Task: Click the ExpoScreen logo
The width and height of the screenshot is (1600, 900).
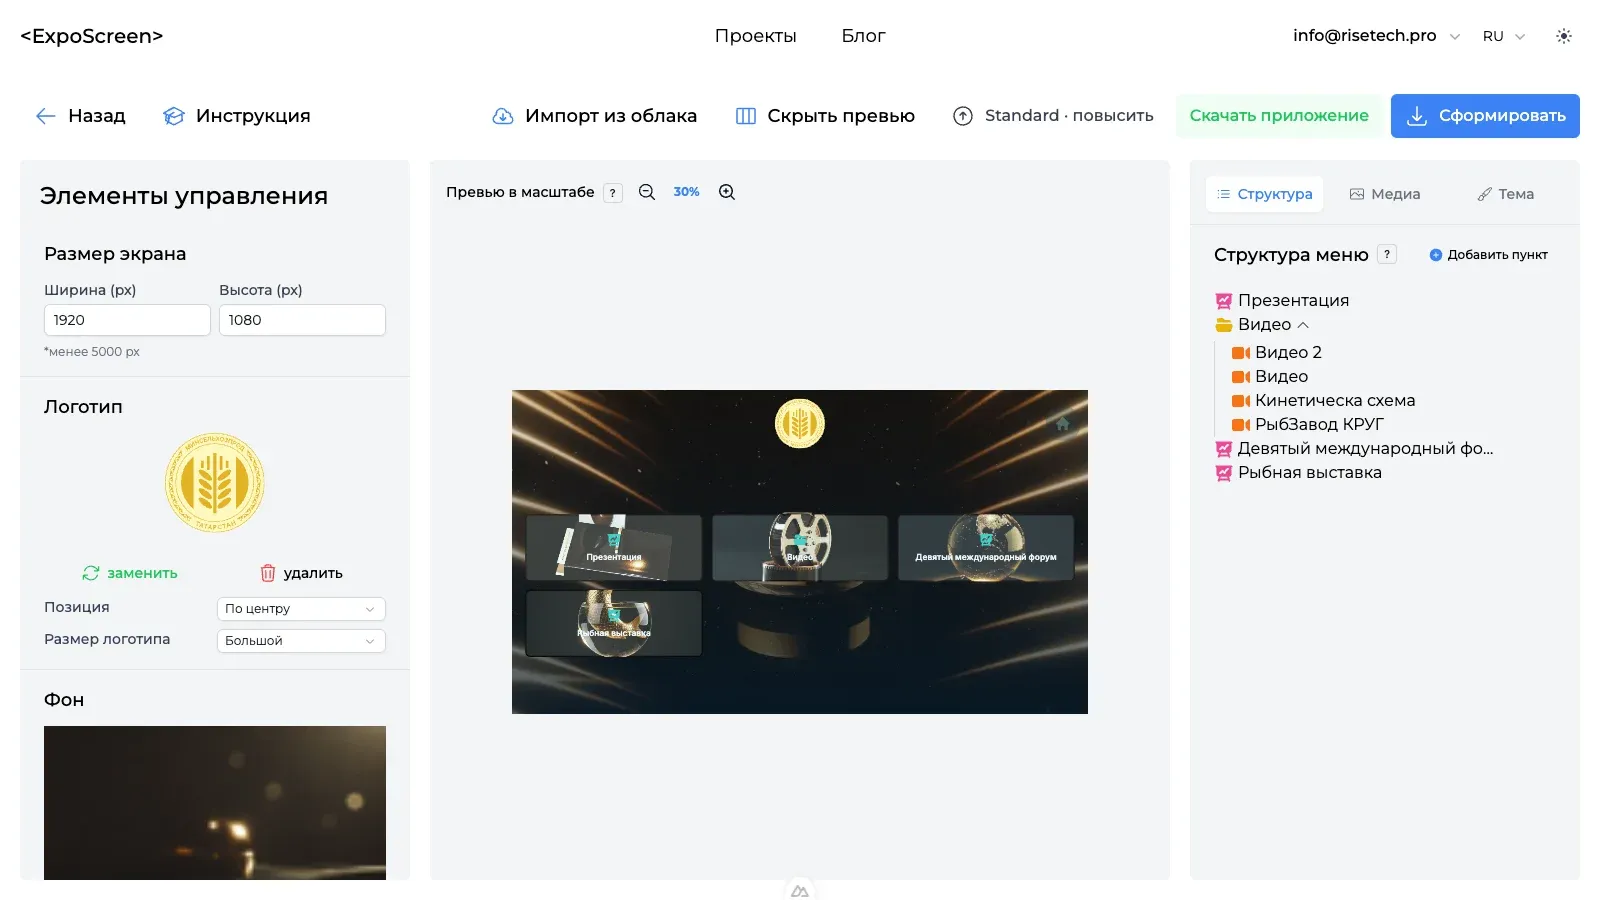Action: [x=92, y=36]
